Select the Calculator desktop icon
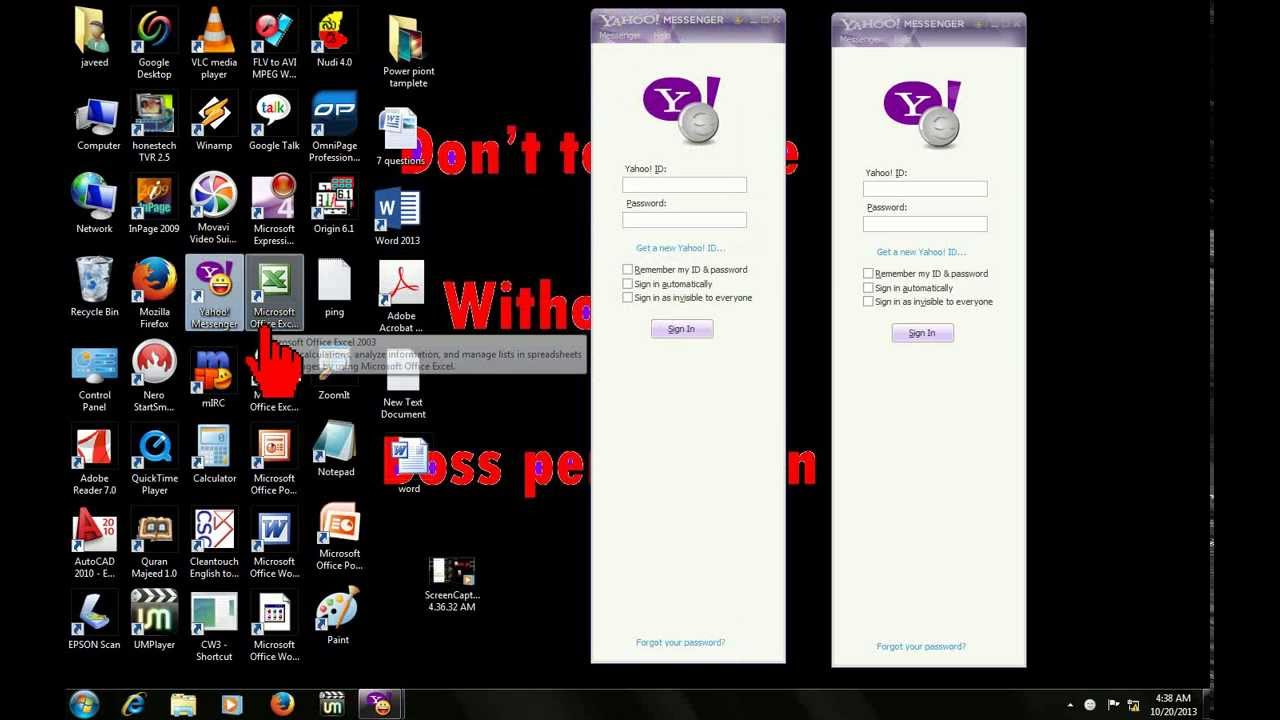Image resolution: width=1280 pixels, height=720 pixels. coord(214,454)
